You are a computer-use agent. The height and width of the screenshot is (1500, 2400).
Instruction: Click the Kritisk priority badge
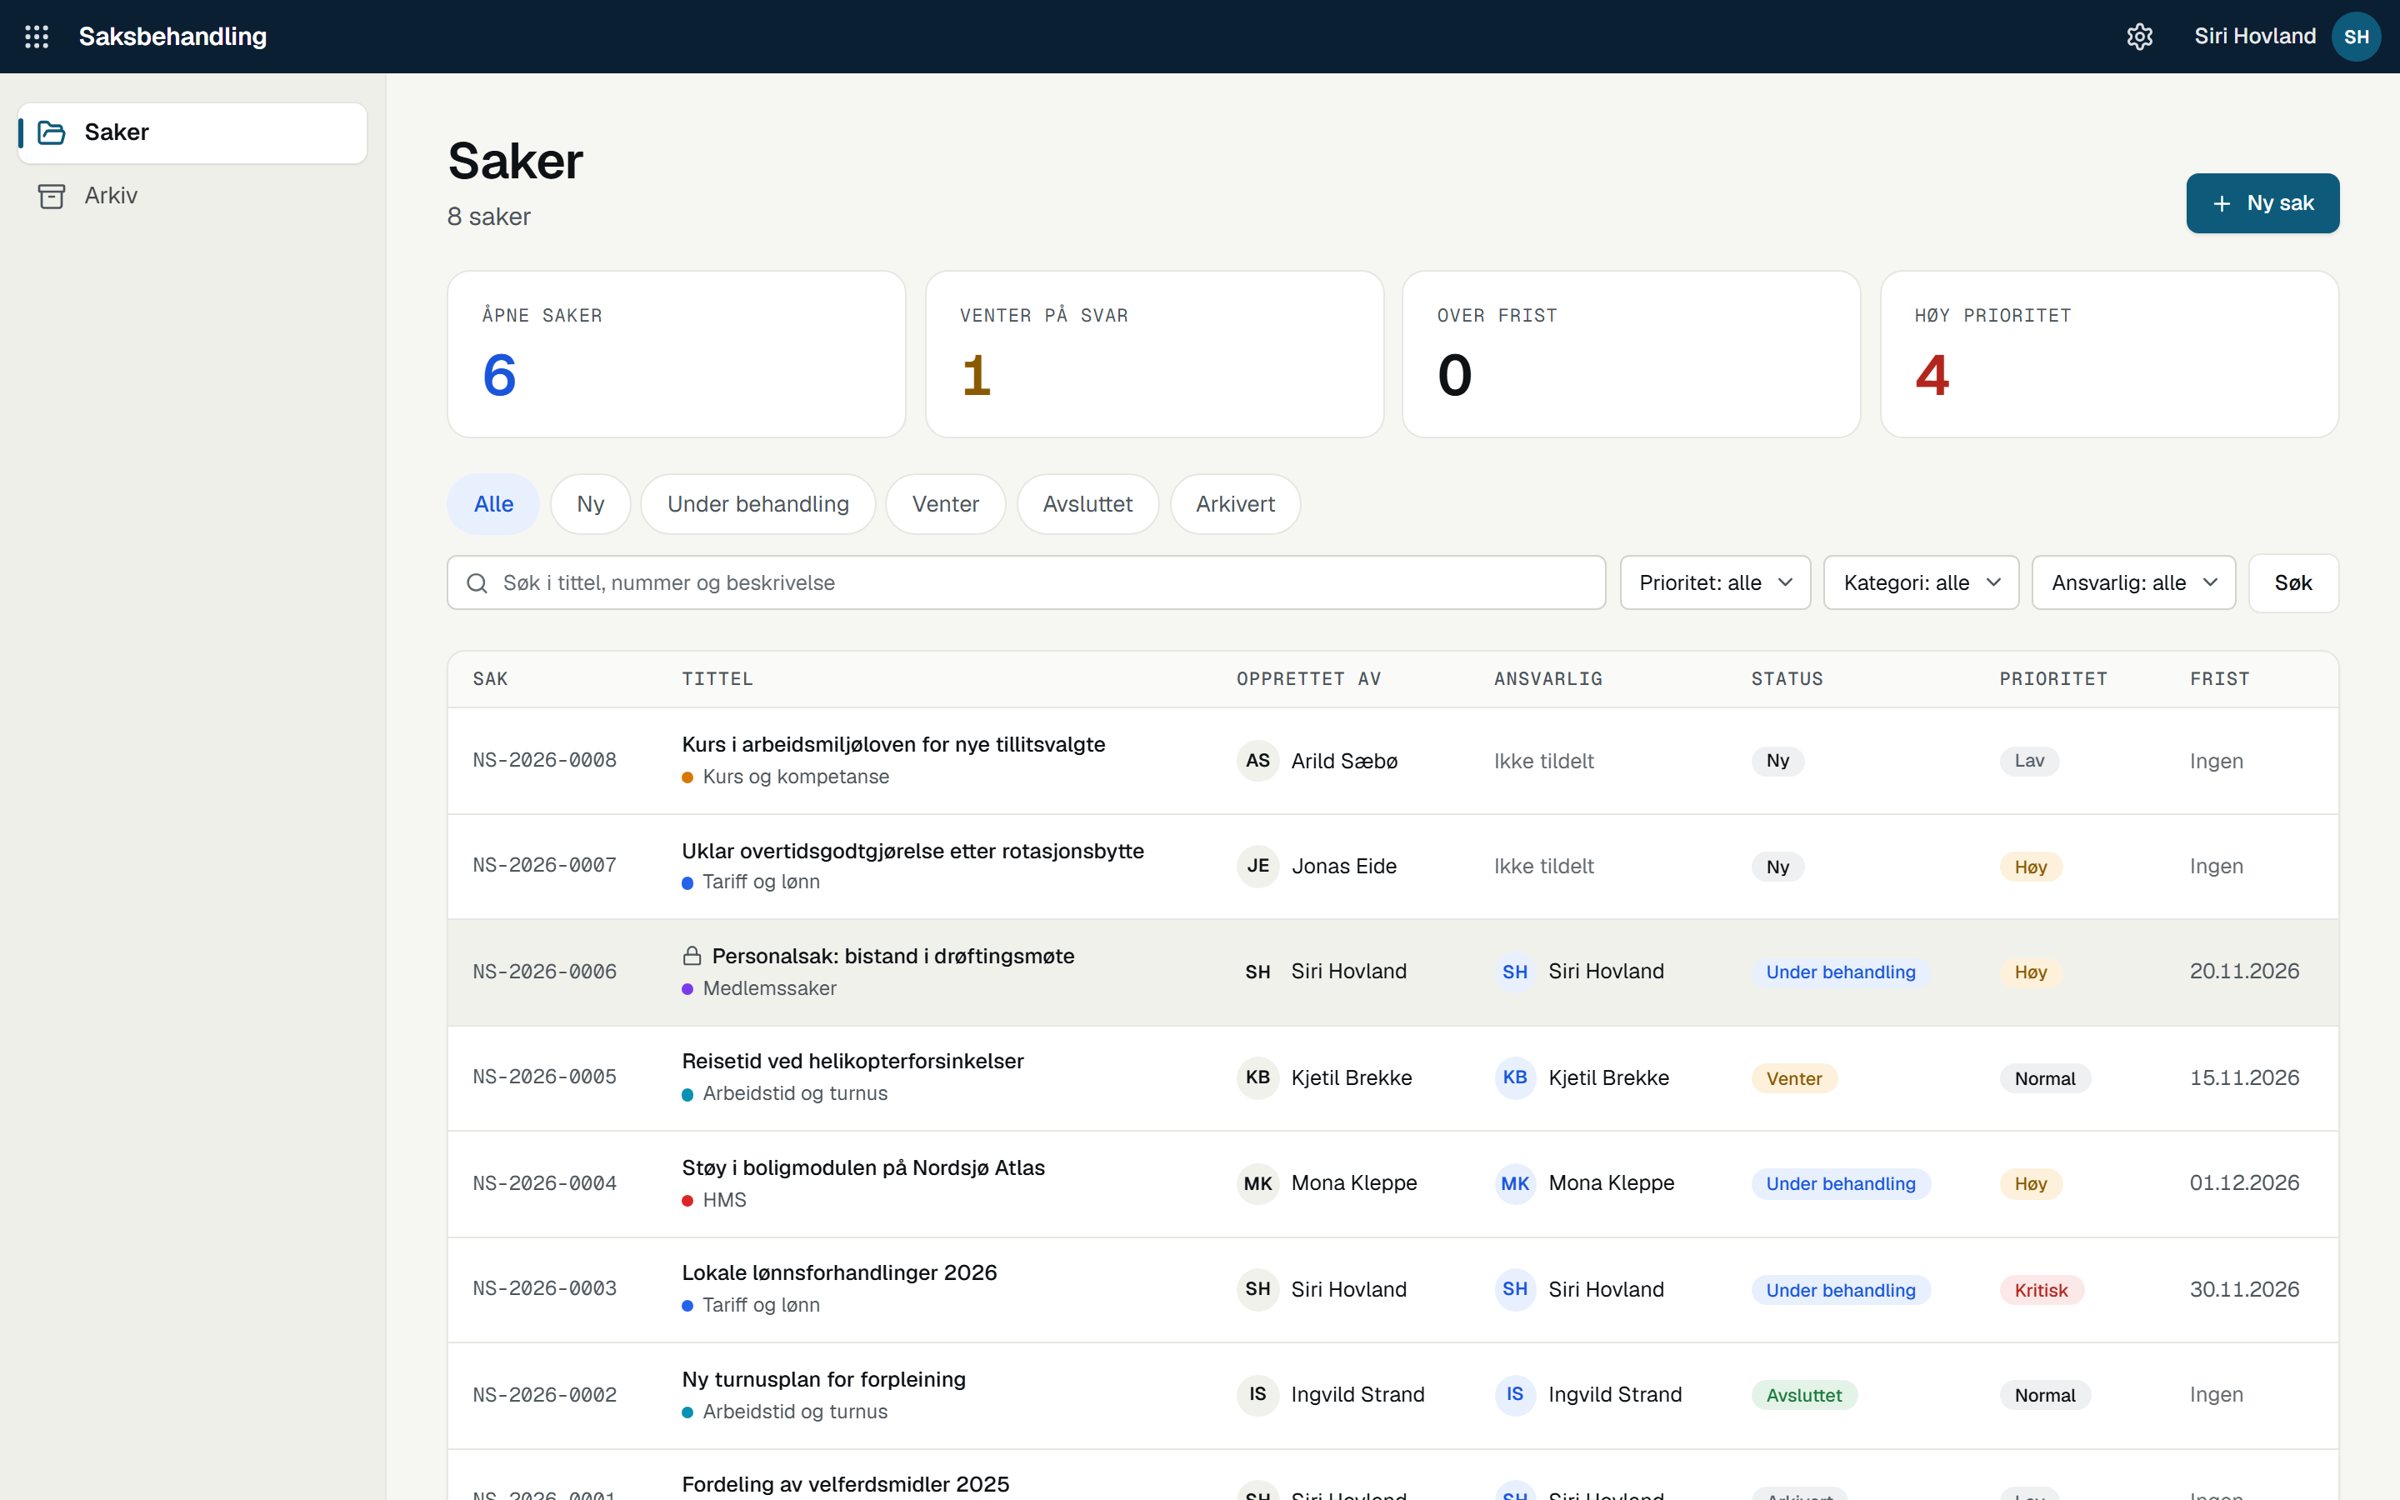(x=2041, y=1290)
